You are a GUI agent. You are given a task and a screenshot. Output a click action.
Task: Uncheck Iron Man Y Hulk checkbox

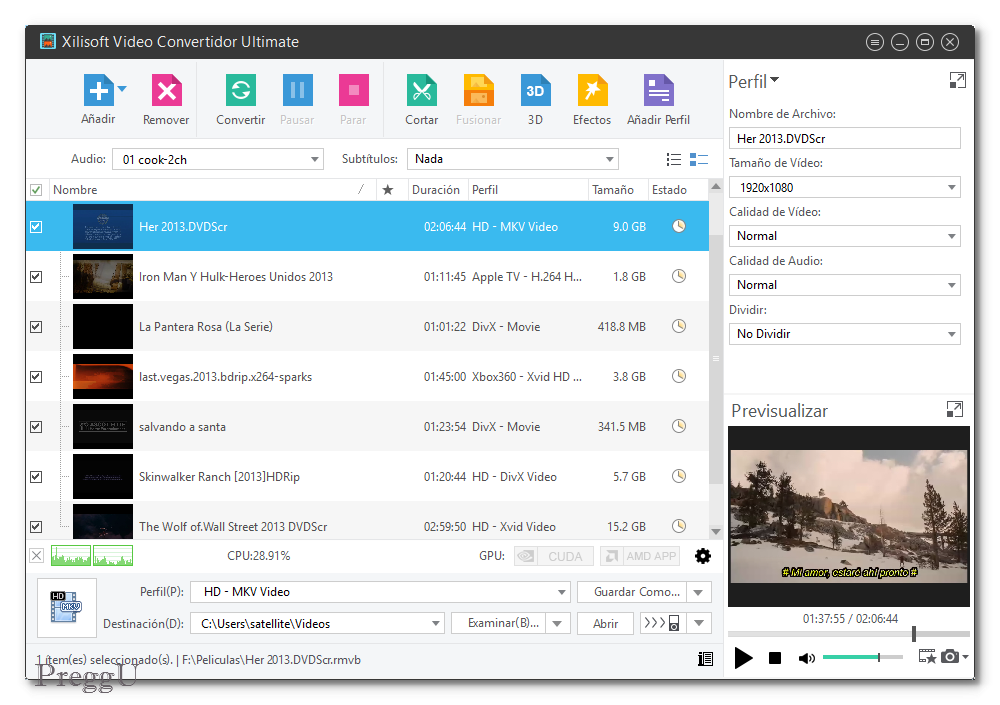36,277
